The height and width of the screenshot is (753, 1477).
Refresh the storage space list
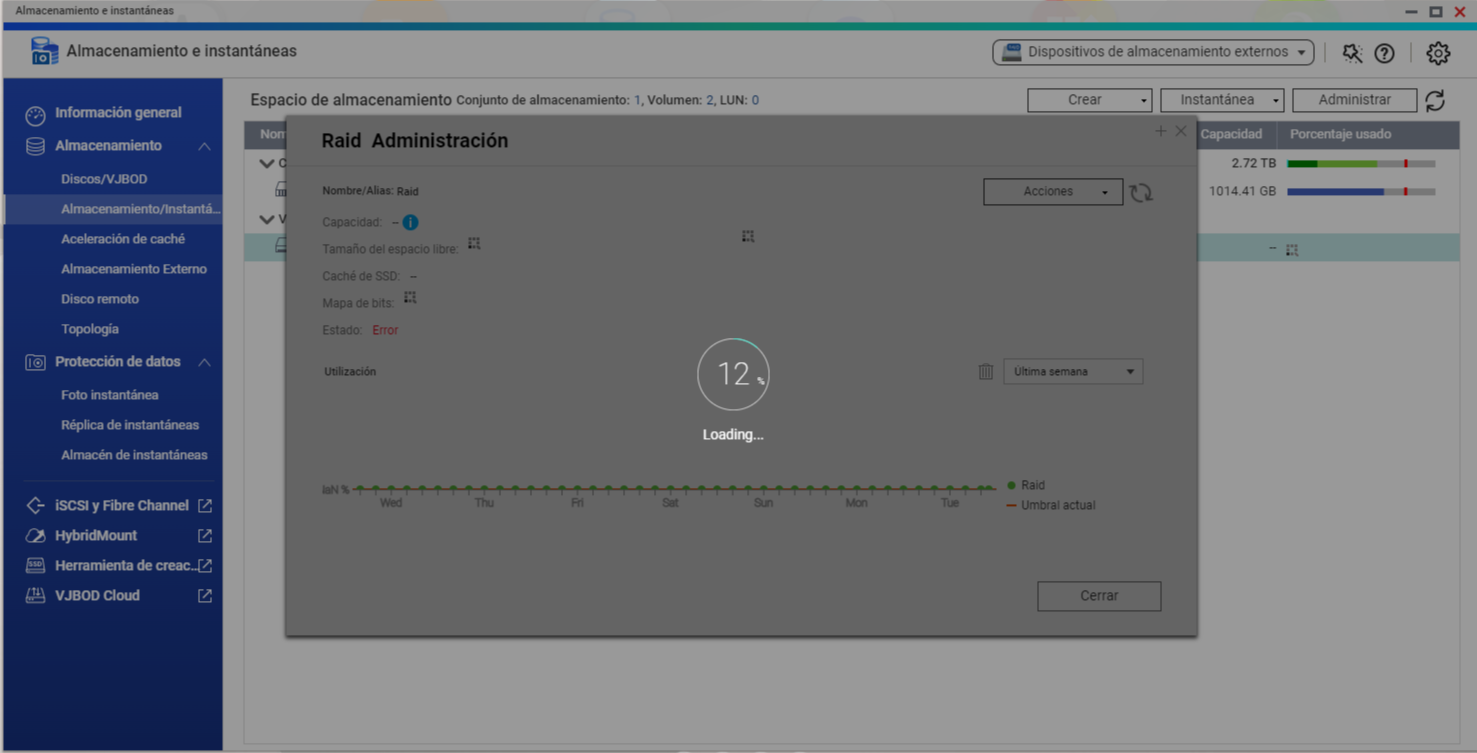(1435, 100)
